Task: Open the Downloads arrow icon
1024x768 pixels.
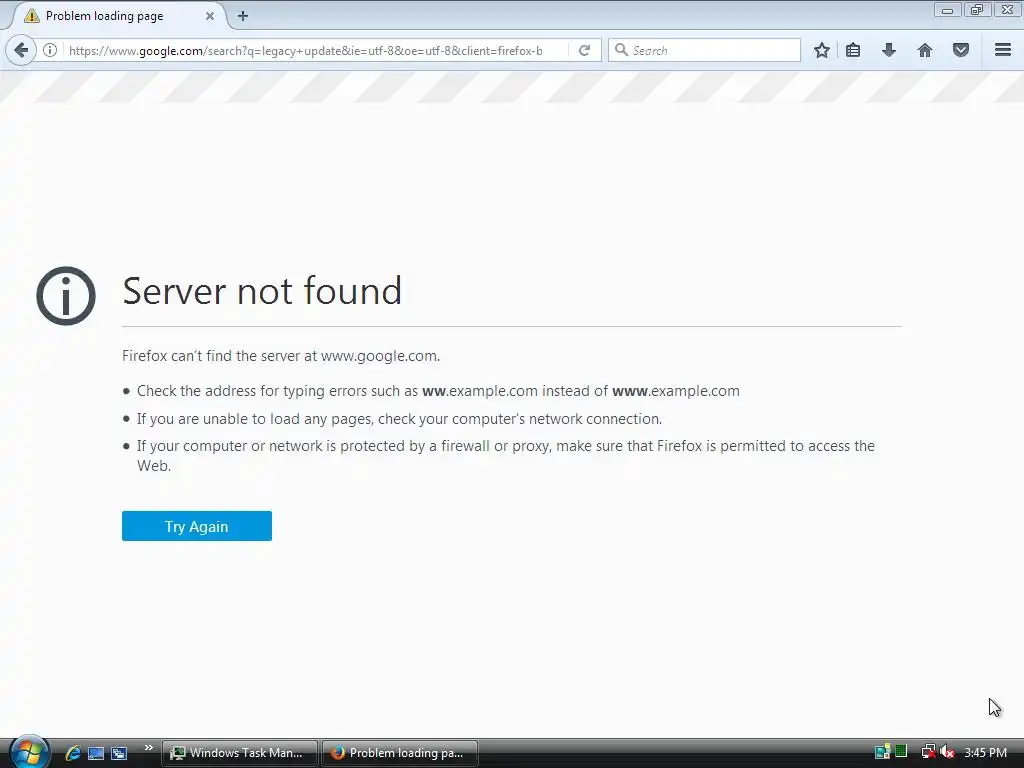Action: pos(888,50)
